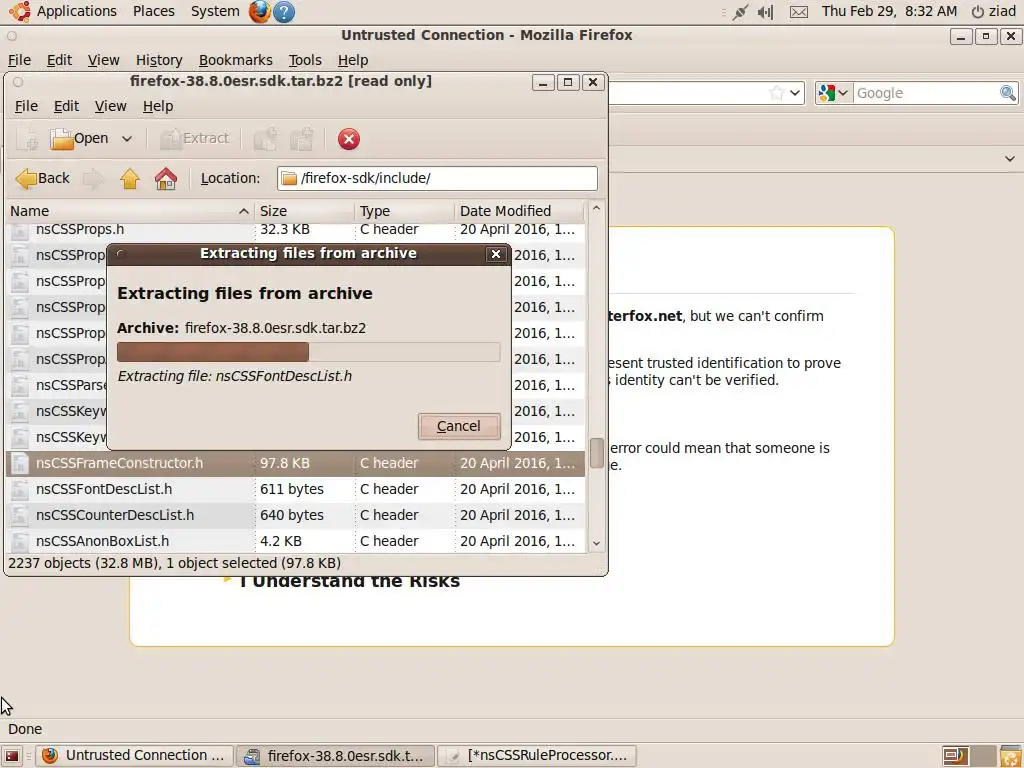Open archive manager Edit menu
1024x768 pixels.
66,106
